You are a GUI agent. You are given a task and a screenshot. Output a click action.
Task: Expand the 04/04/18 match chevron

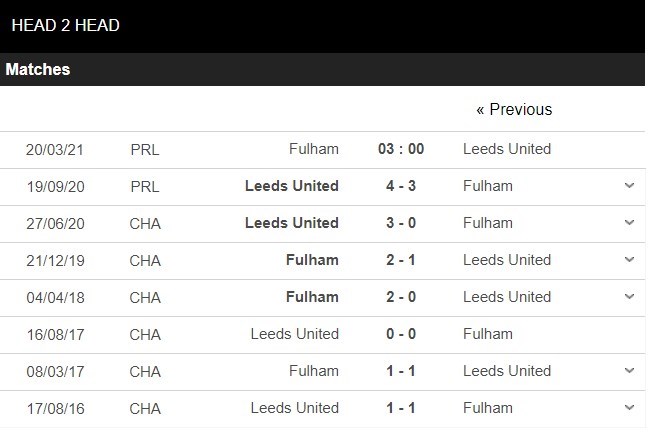pos(629,297)
